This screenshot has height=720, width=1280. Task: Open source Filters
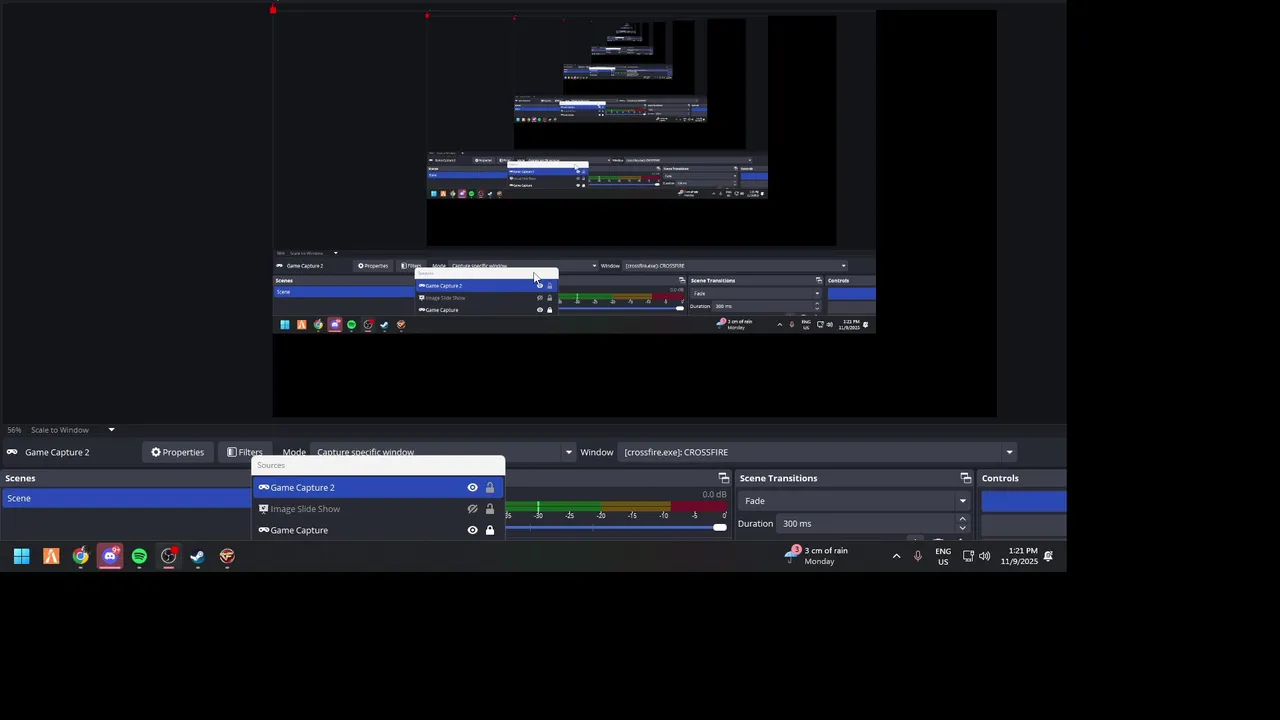click(244, 452)
